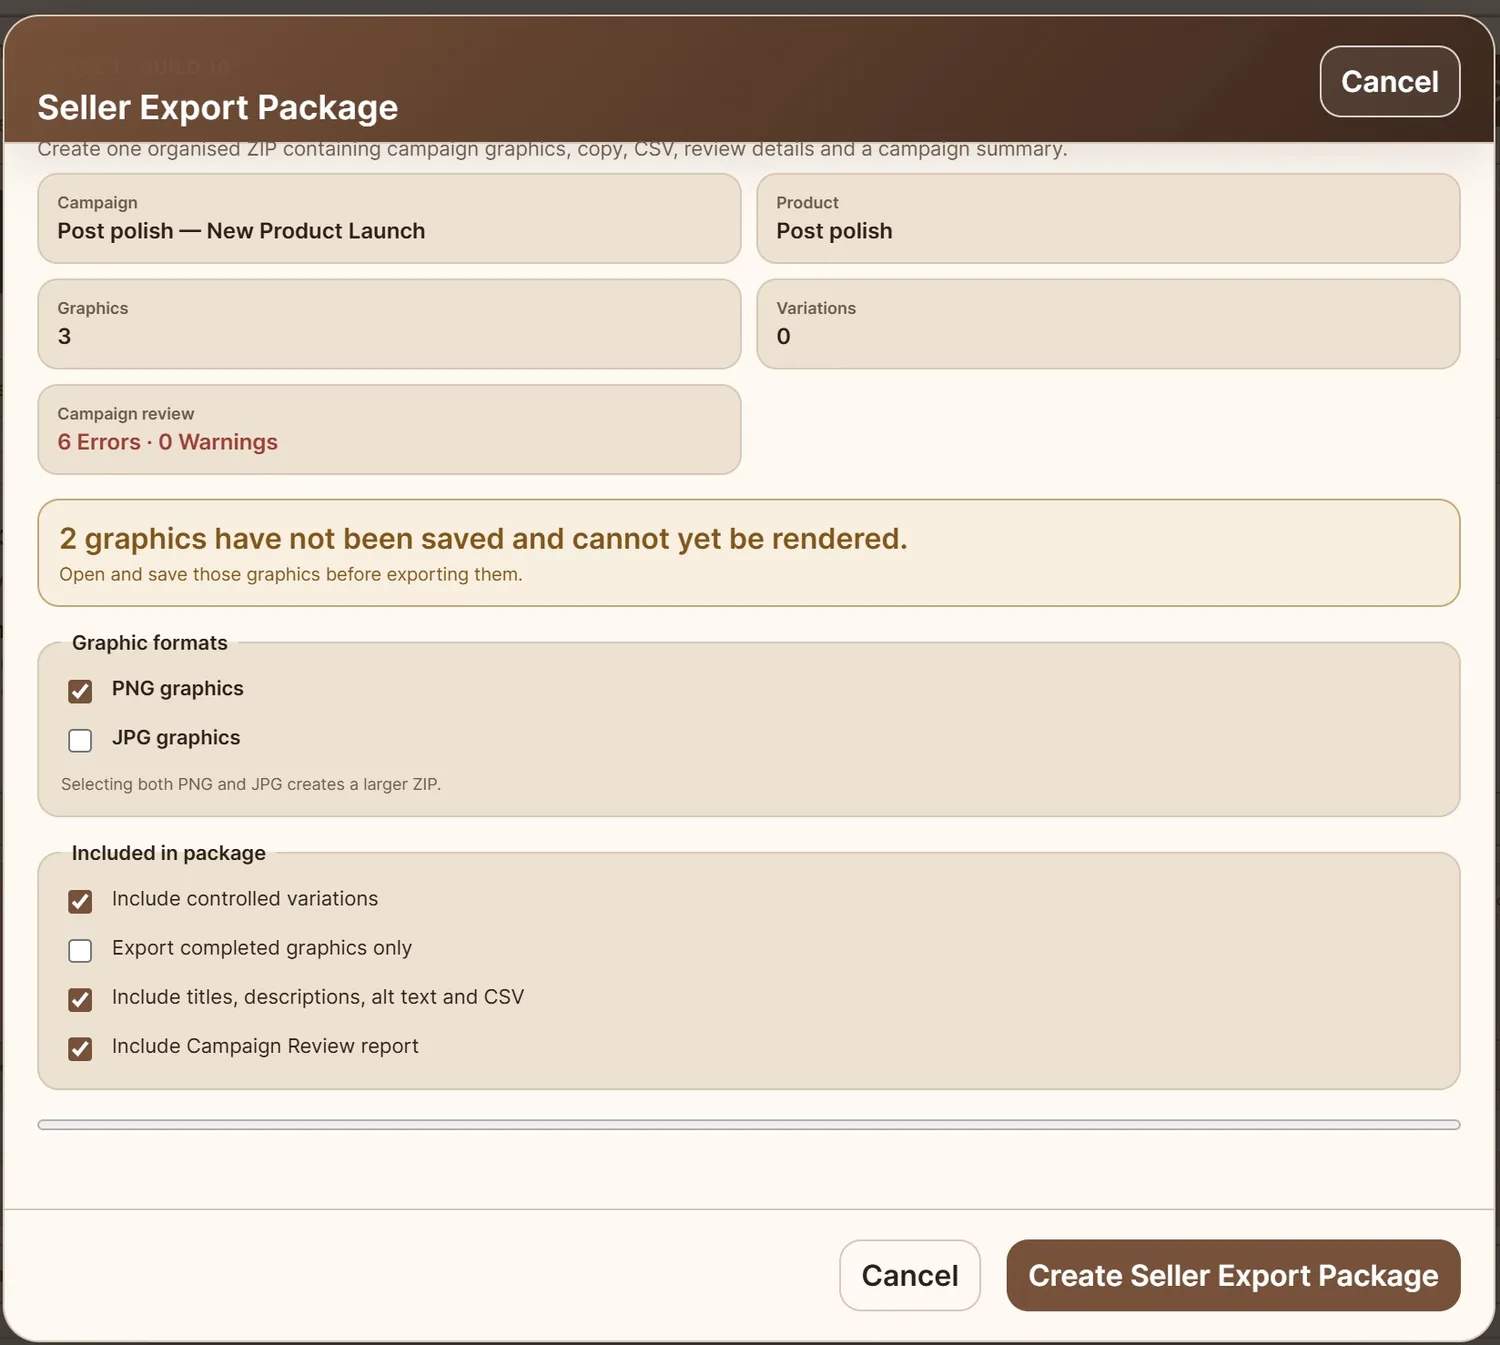Click the 'Create one organised ZIP' description text

pyautogui.click(x=552, y=149)
